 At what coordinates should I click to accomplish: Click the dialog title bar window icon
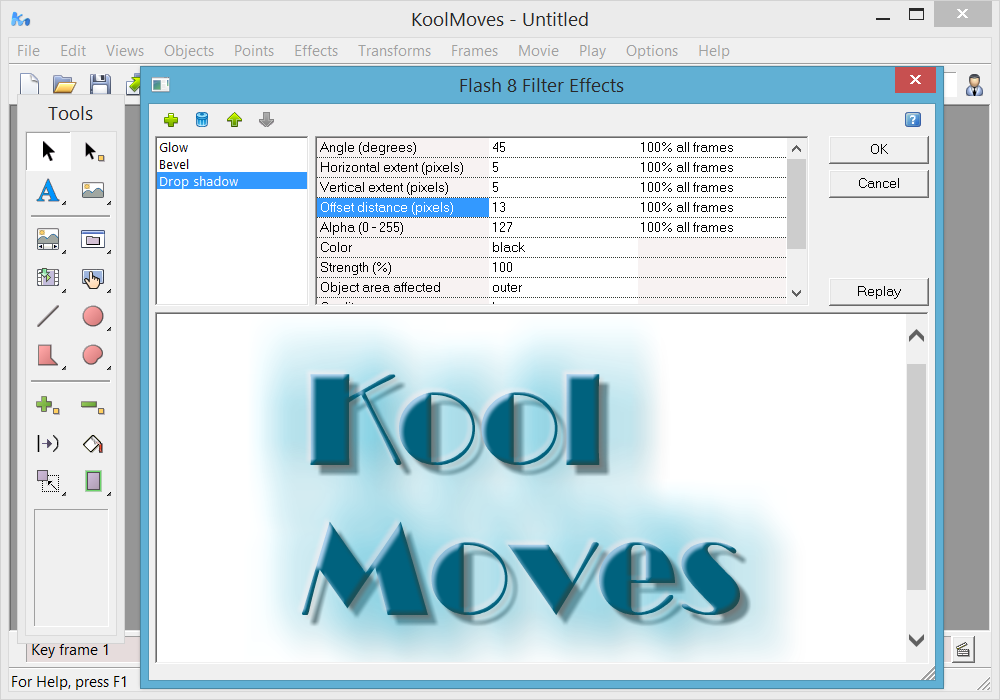coord(161,85)
